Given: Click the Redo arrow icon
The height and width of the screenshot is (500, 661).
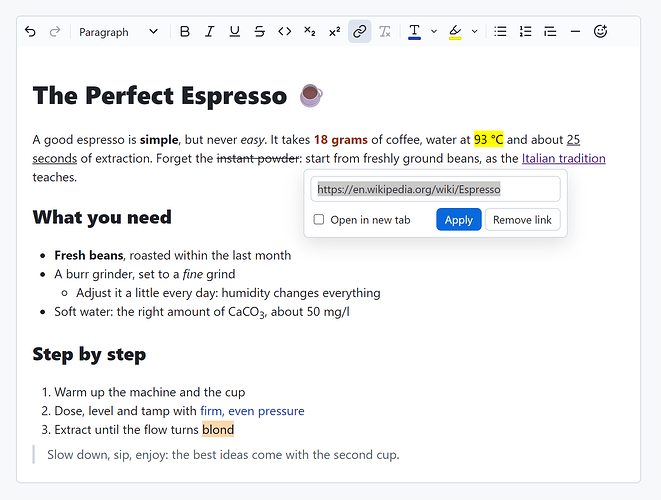Looking at the screenshot, I should pyautogui.click(x=55, y=32).
